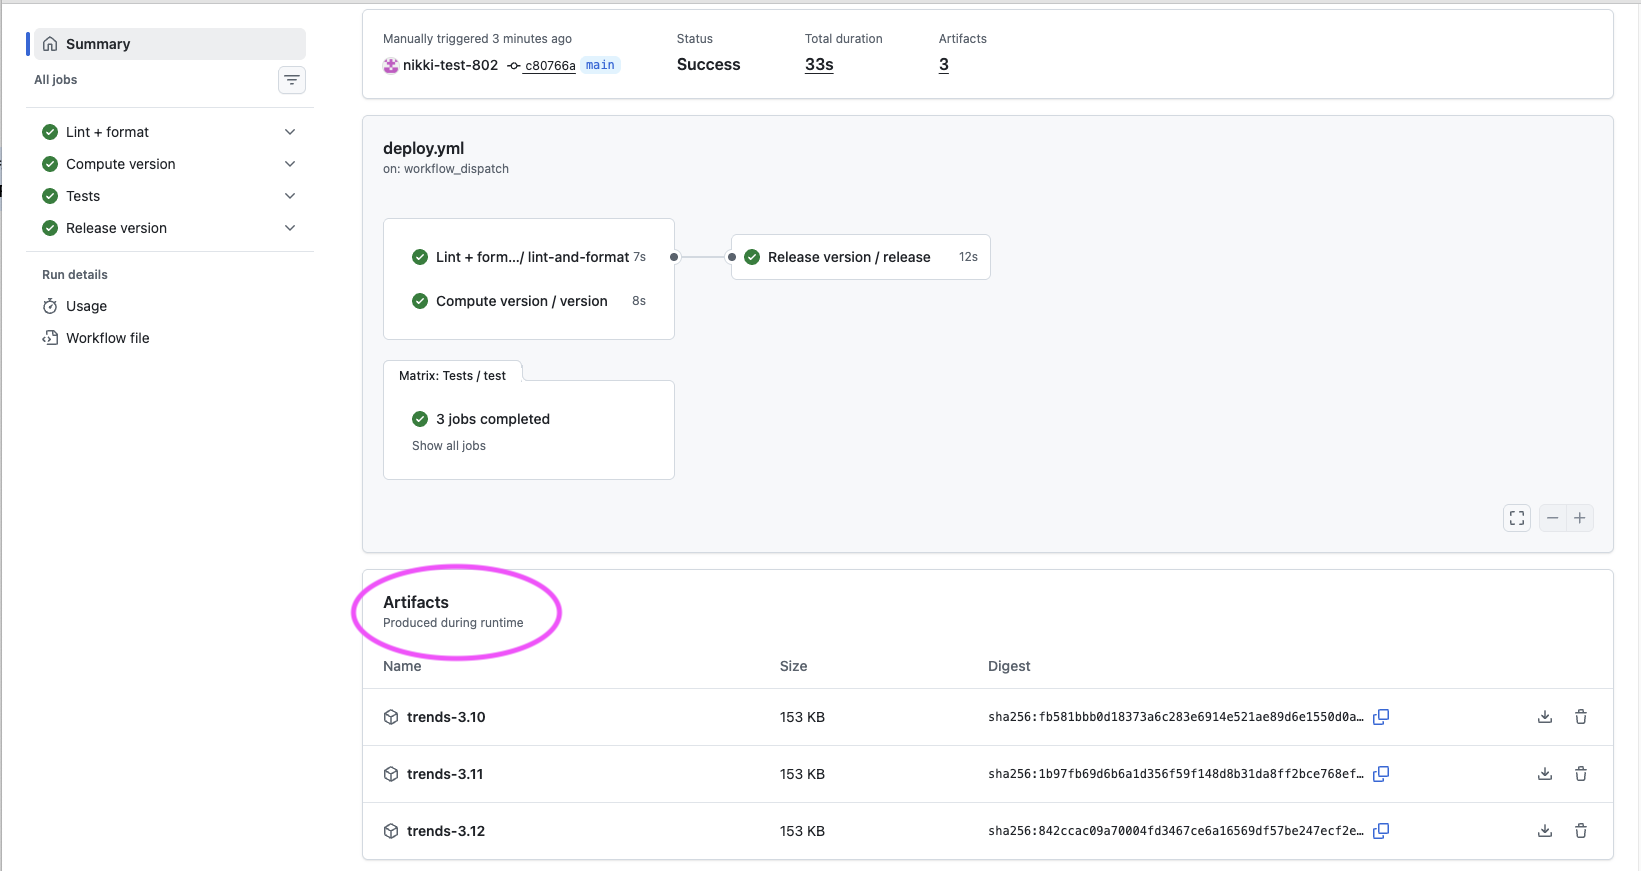
Task: Click the trends-3.10 sha256 digest text
Action: click(x=1176, y=717)
